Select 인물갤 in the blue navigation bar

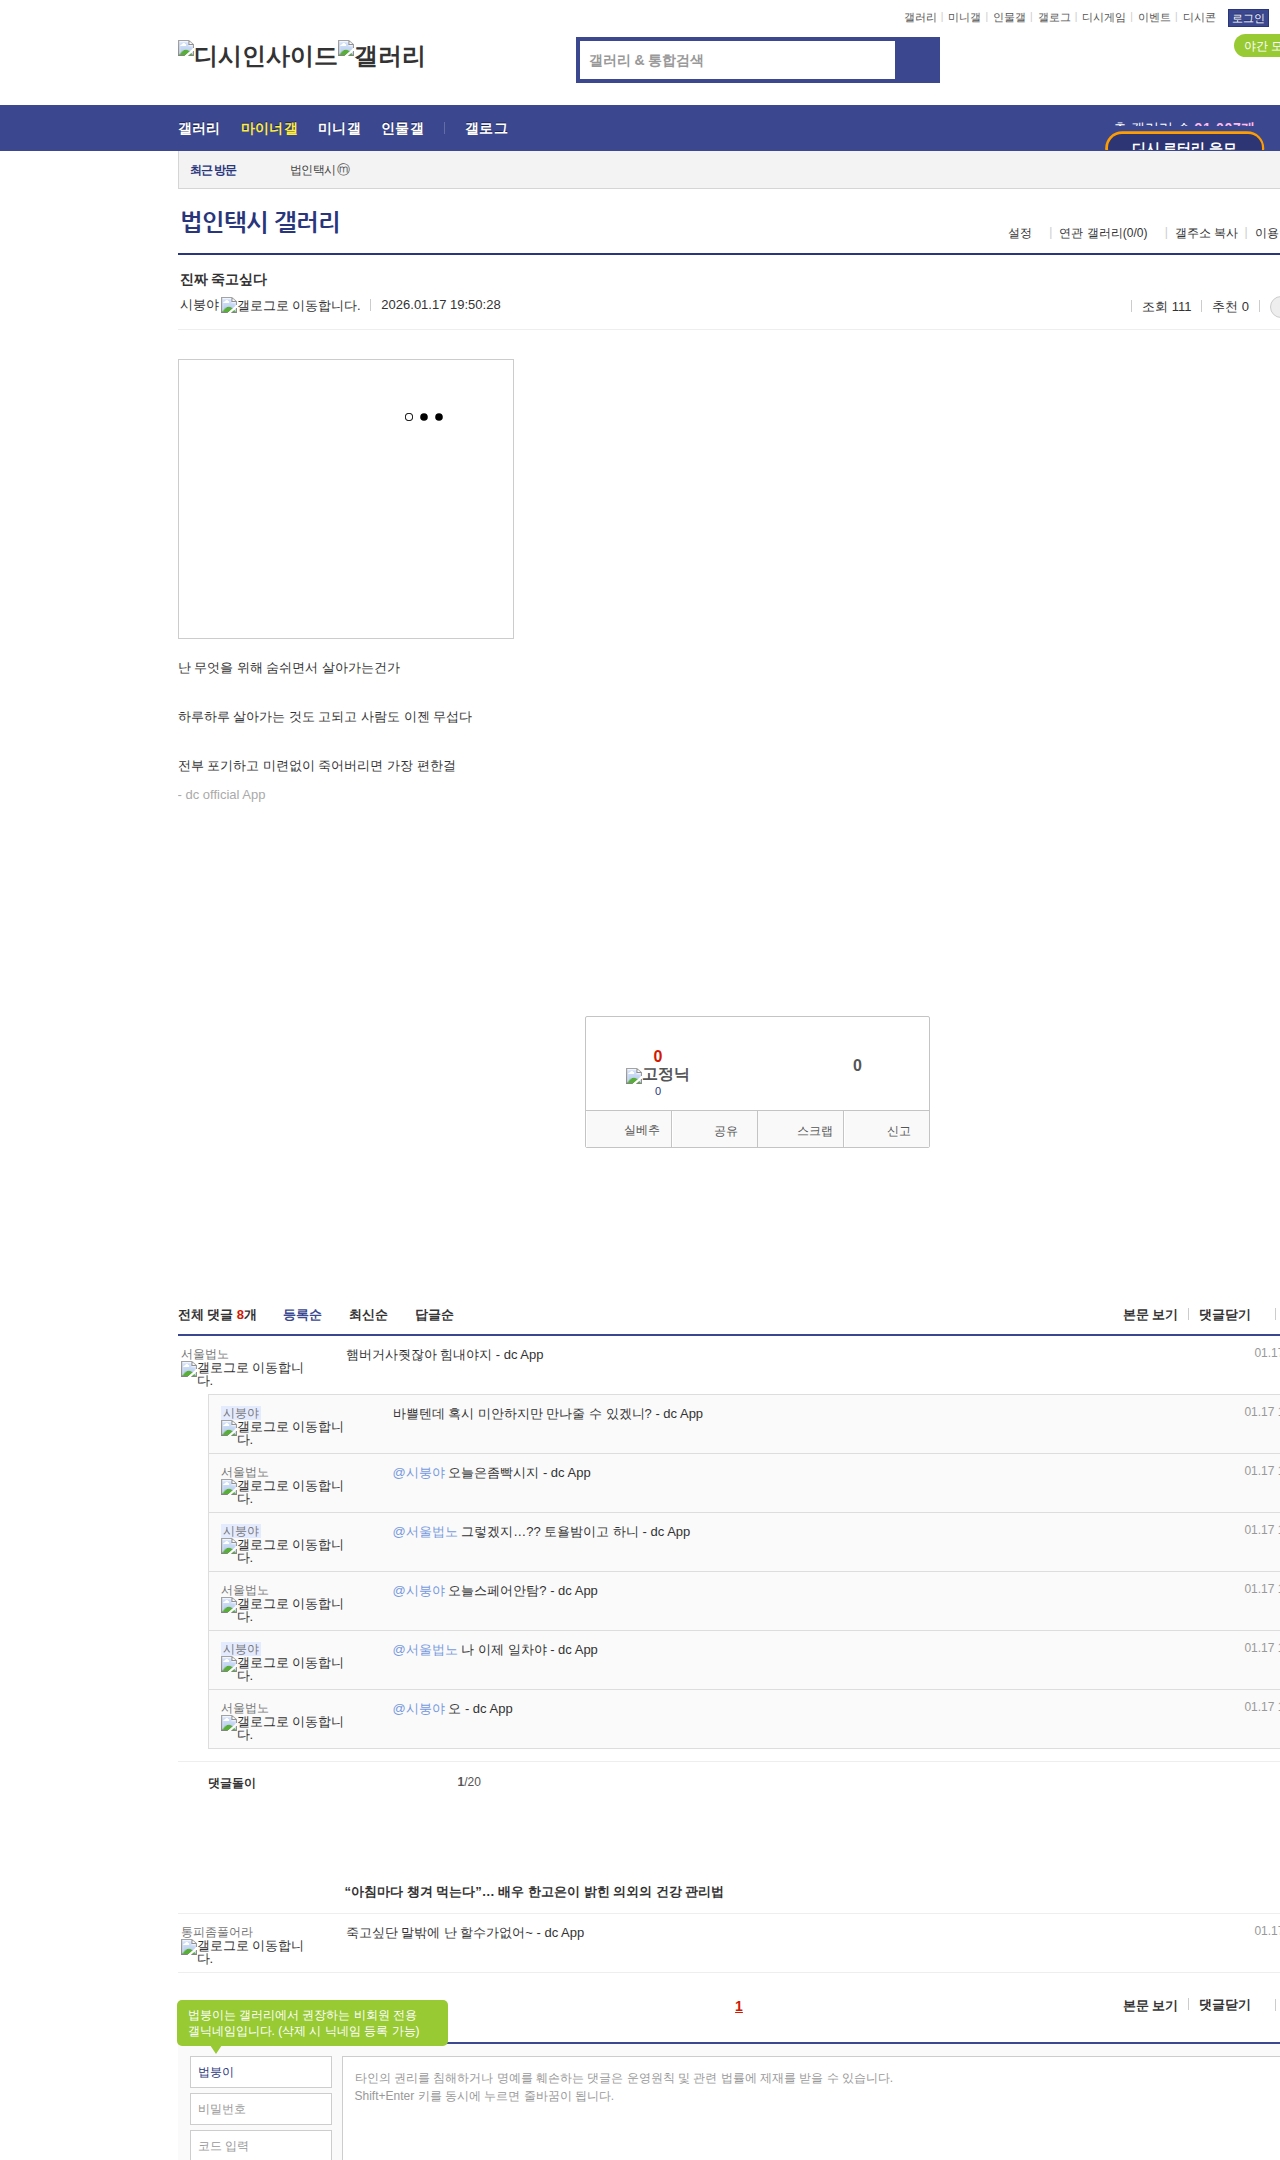402,129
